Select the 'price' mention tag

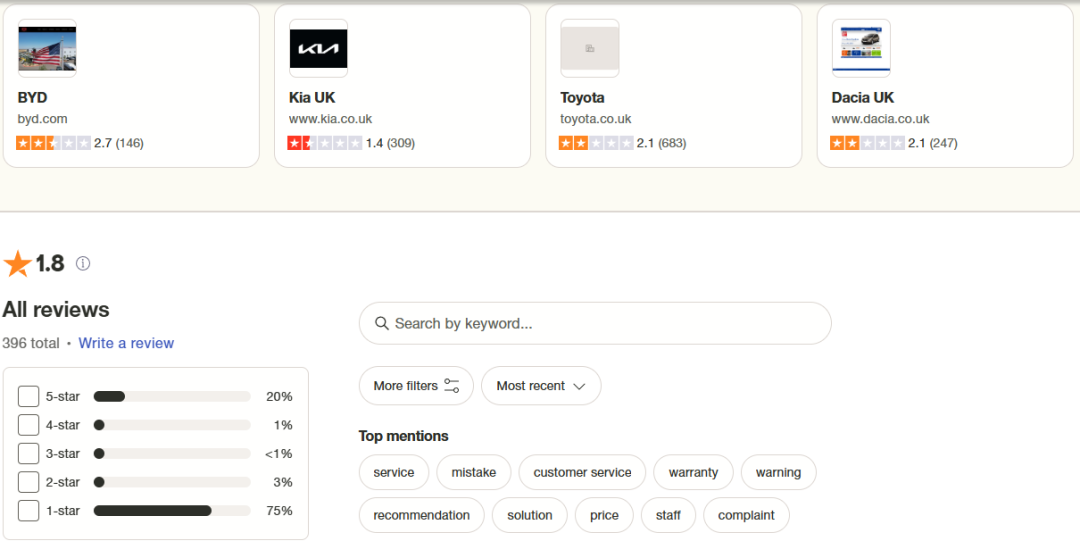[604, 516]
